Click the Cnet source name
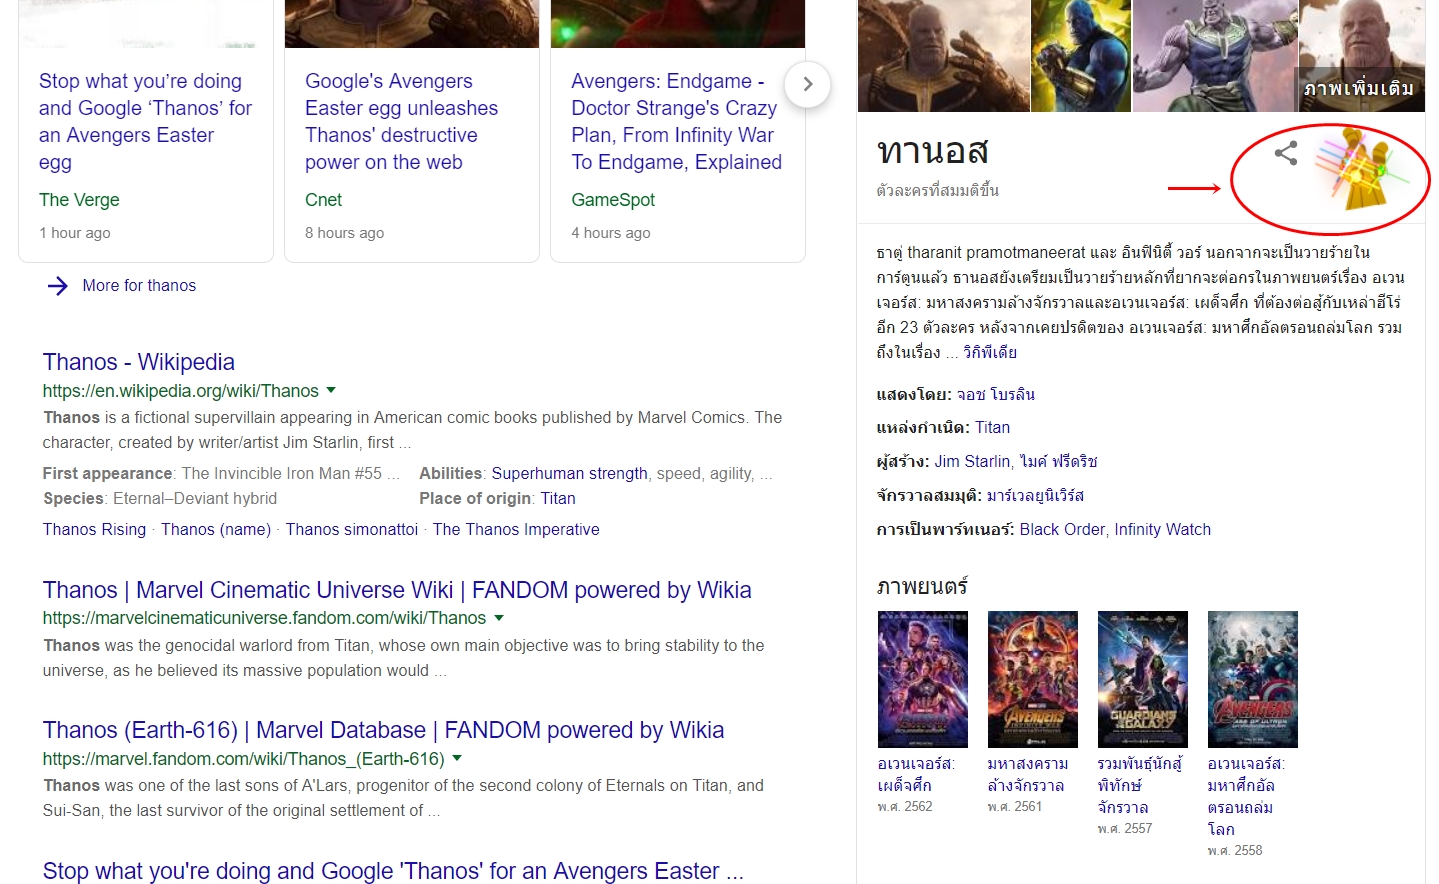The image size is (1439, 884). coord(324,200)
